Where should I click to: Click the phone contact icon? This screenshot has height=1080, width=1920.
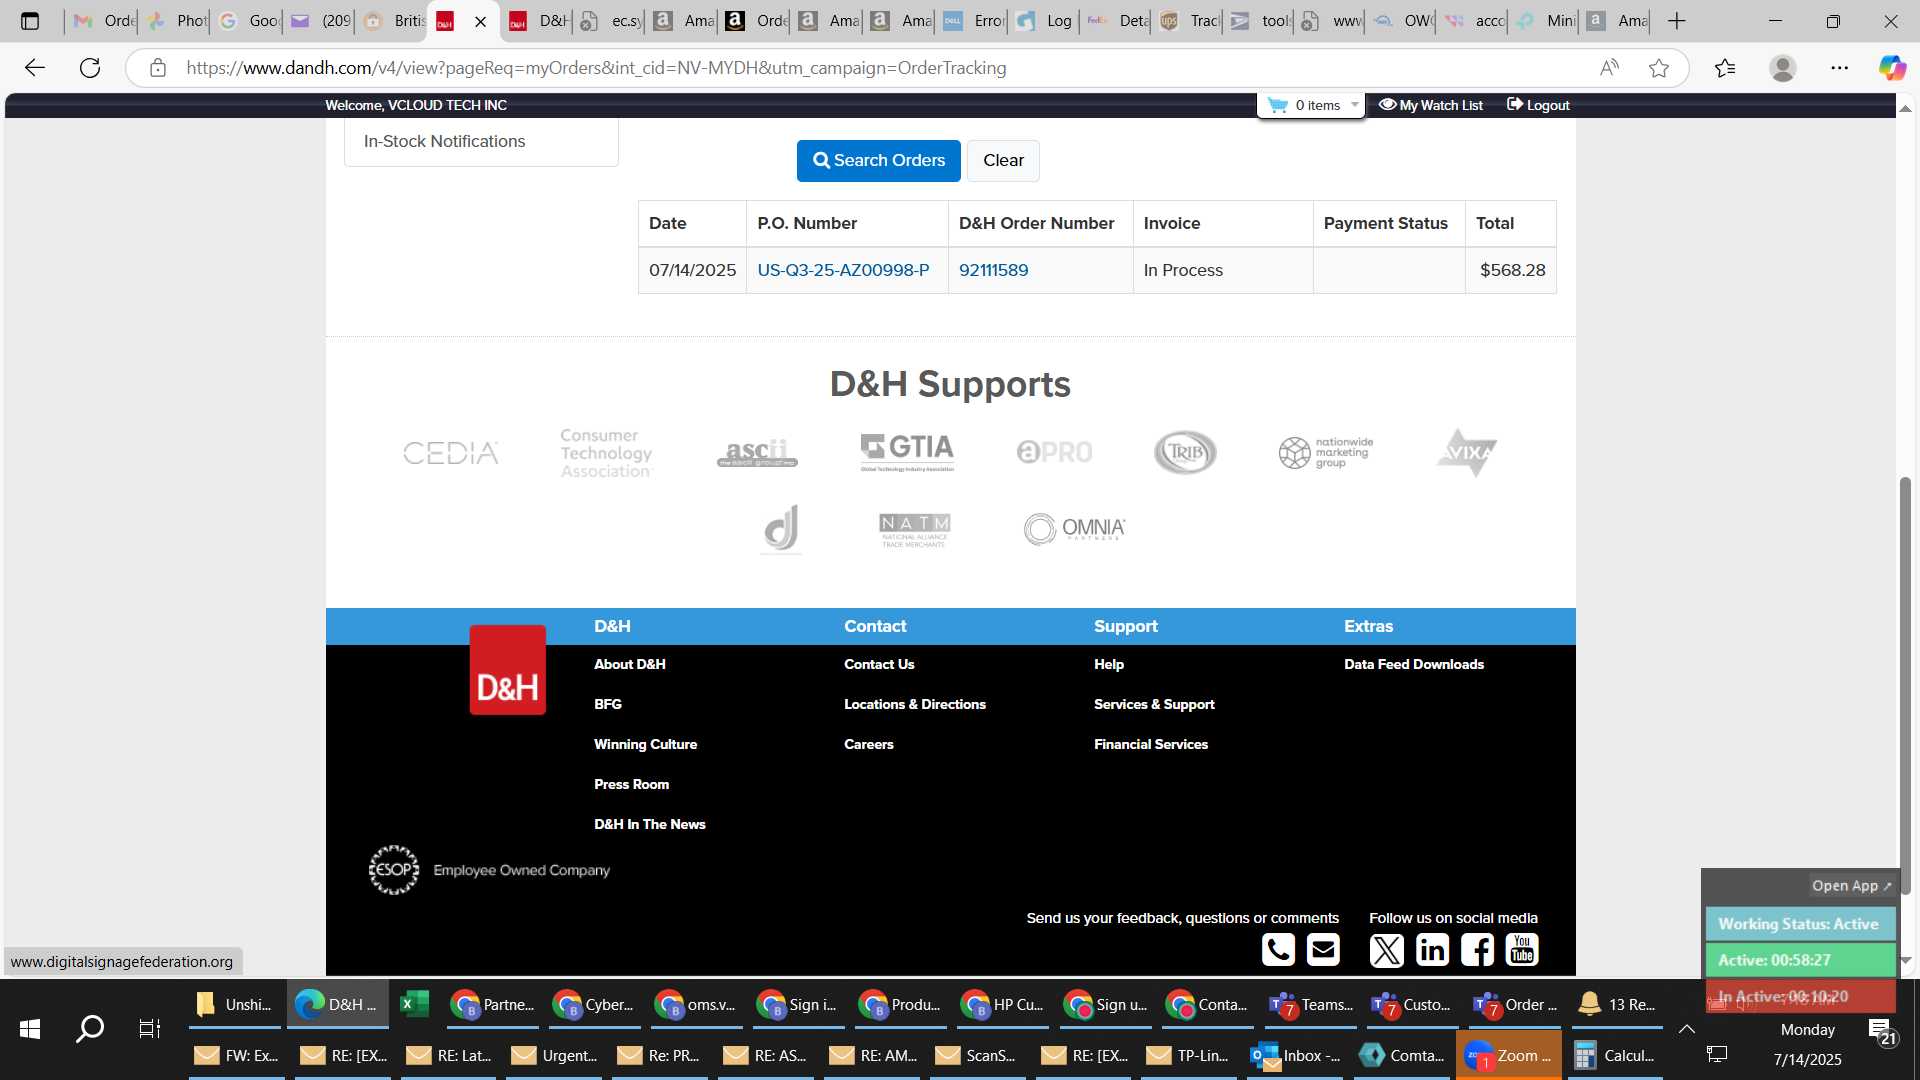coord(1278,949)
